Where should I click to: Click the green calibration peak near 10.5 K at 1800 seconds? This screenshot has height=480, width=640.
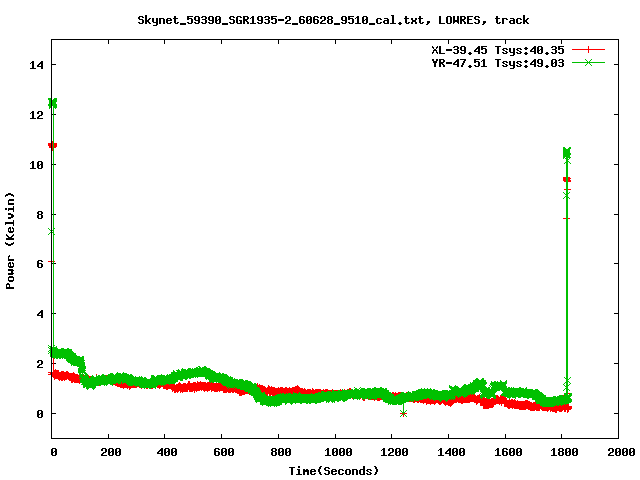tap(567, 153)
